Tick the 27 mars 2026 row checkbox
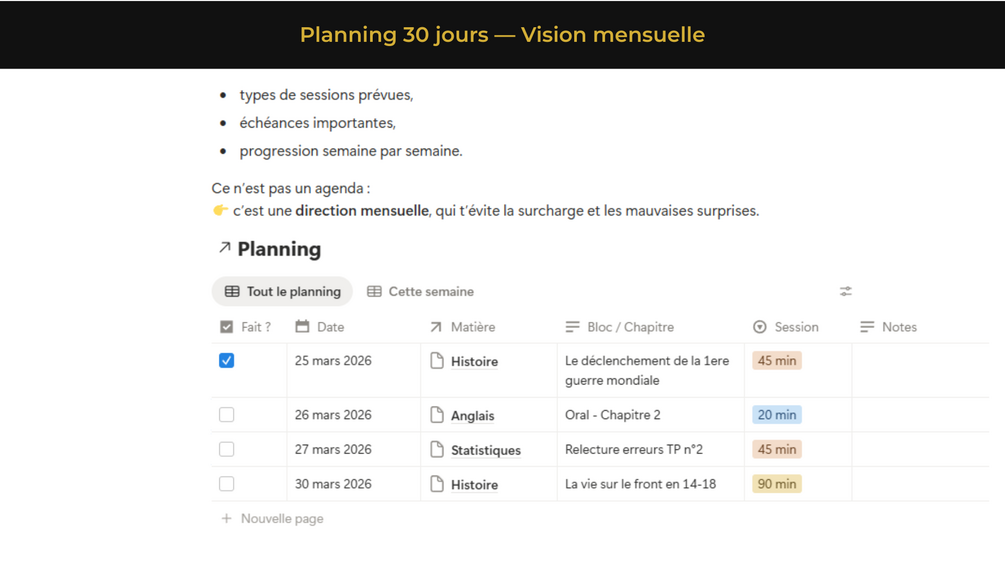 (227, 450)
